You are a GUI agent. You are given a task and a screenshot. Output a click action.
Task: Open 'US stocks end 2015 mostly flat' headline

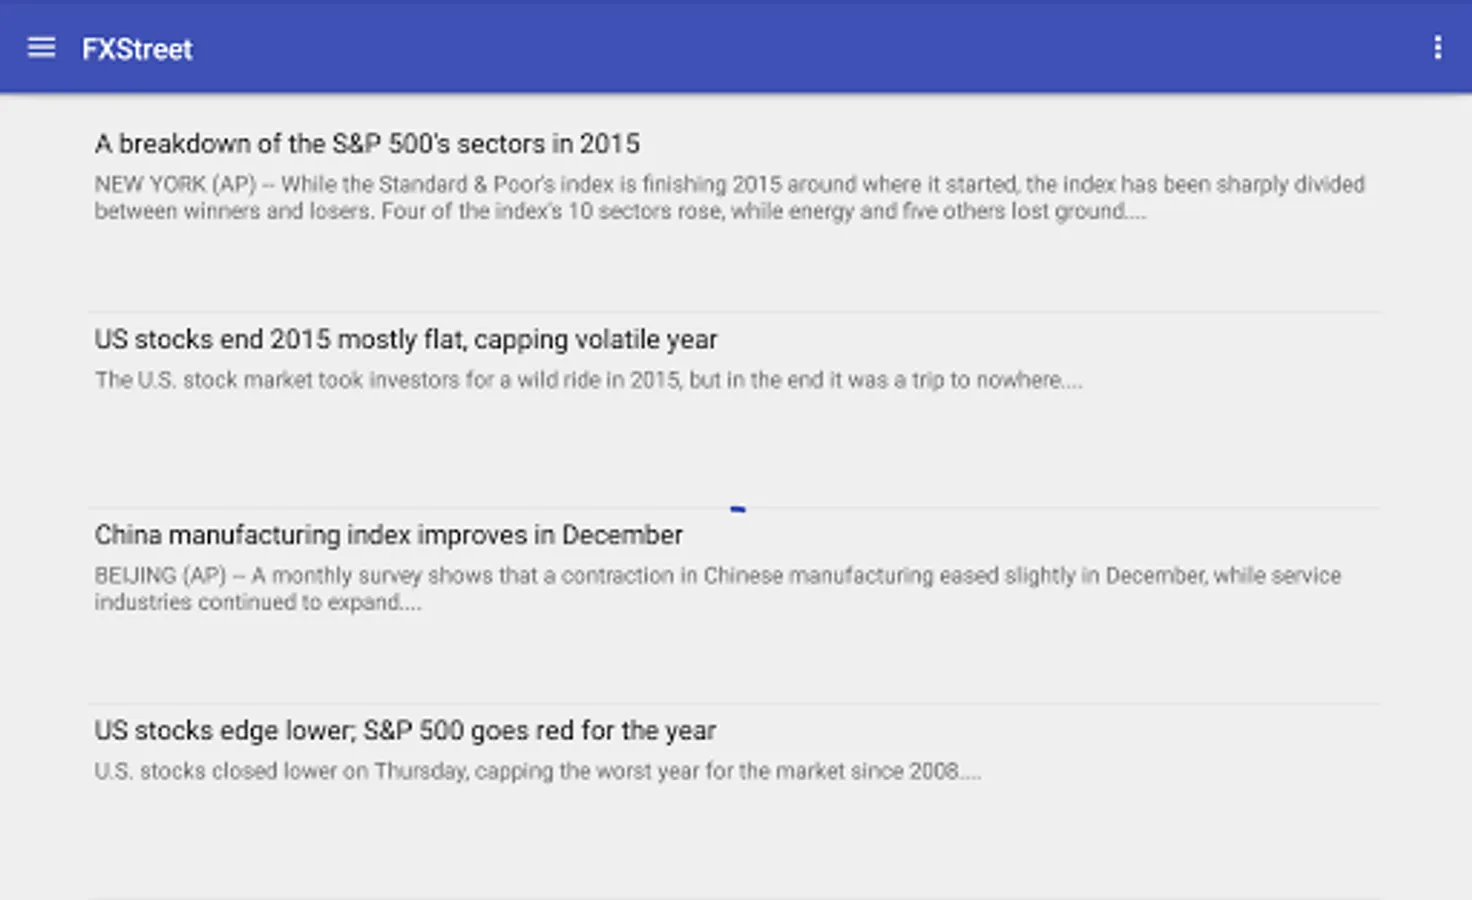(x=406, y=340)
